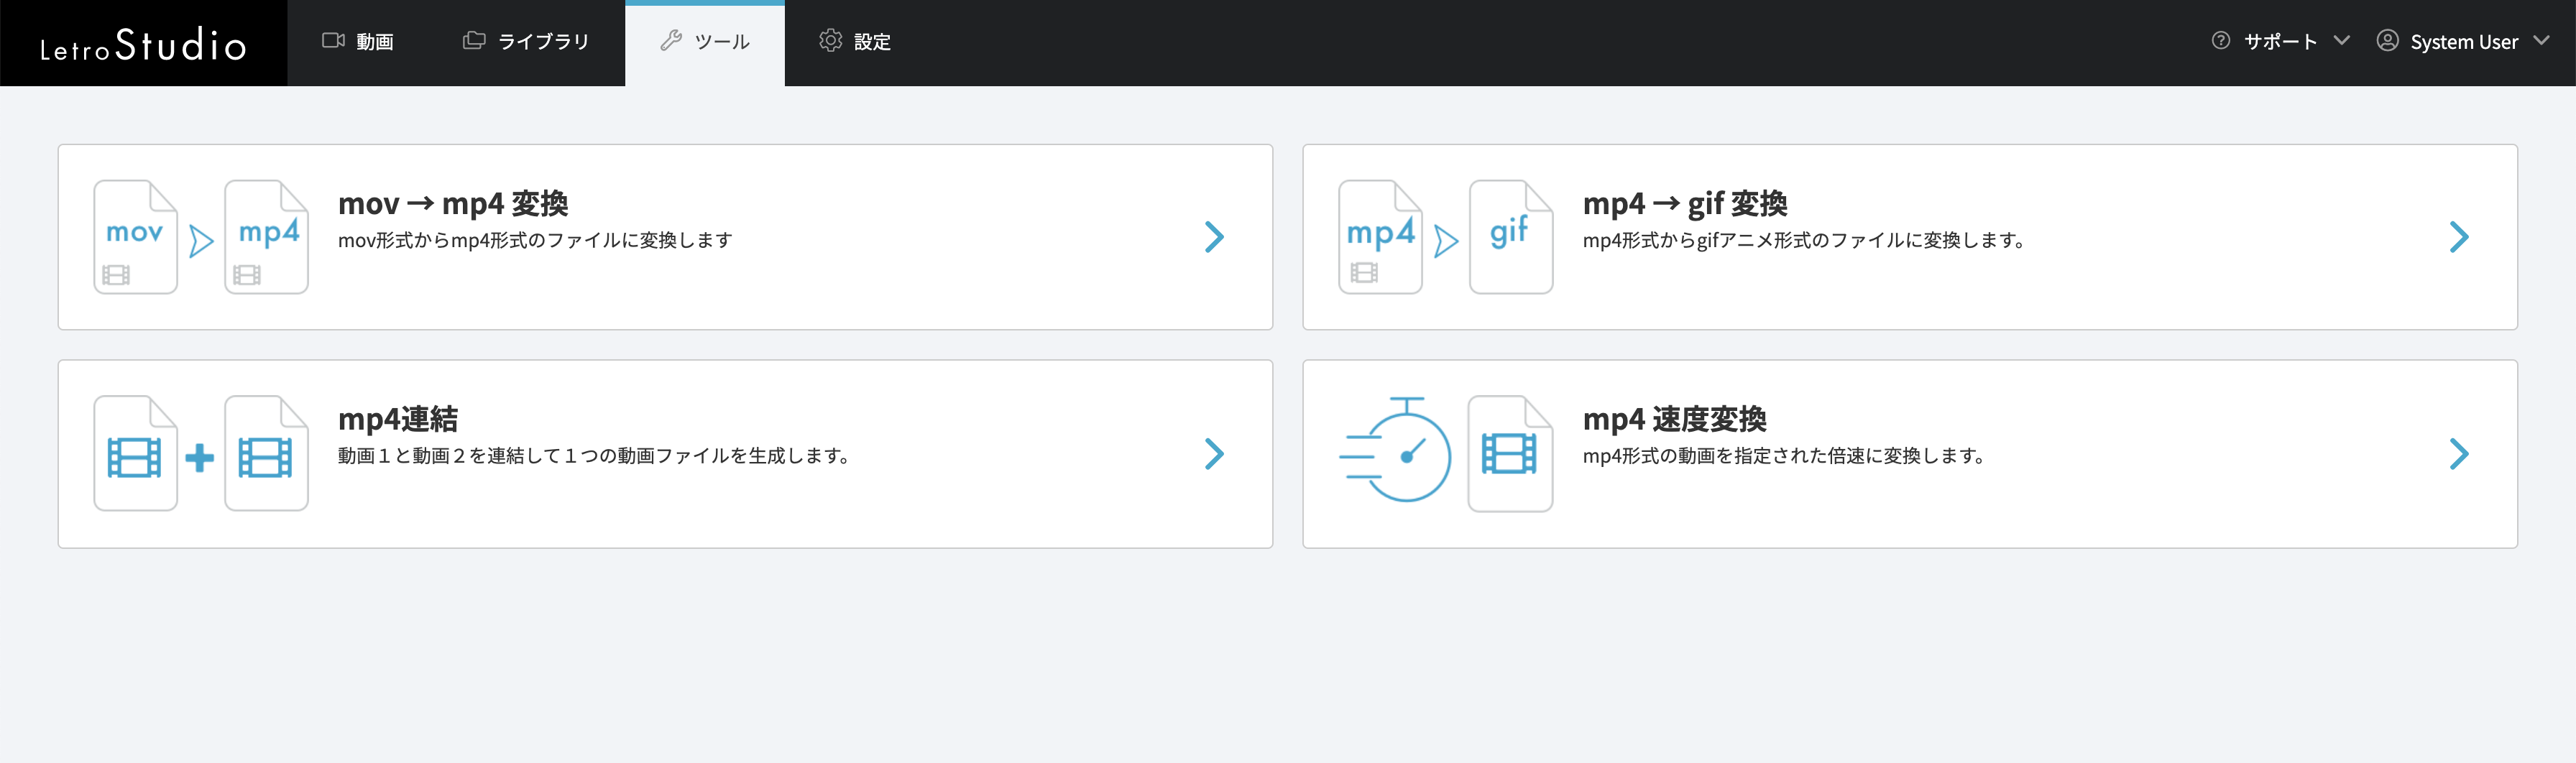
Task: Open the ライブラリ tab
Action: coord(526,42)
